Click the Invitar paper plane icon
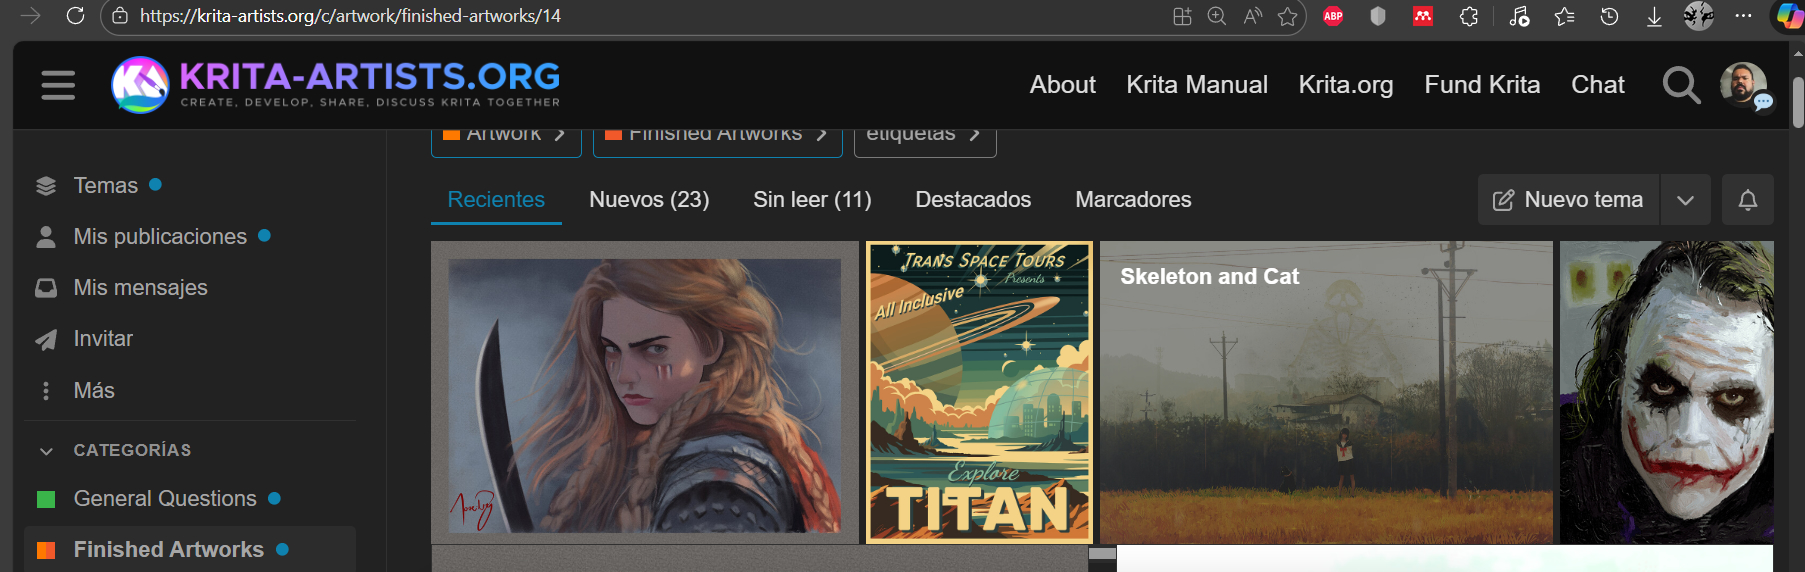This screenshot has height=572, width=1805. 46,339
